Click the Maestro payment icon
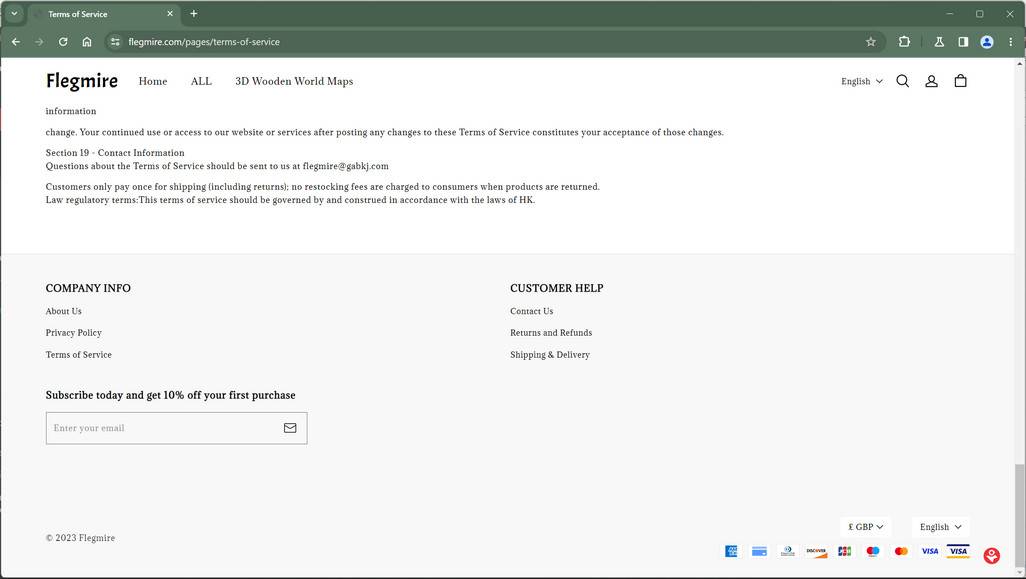1026x579 pixels. point(873,552)
